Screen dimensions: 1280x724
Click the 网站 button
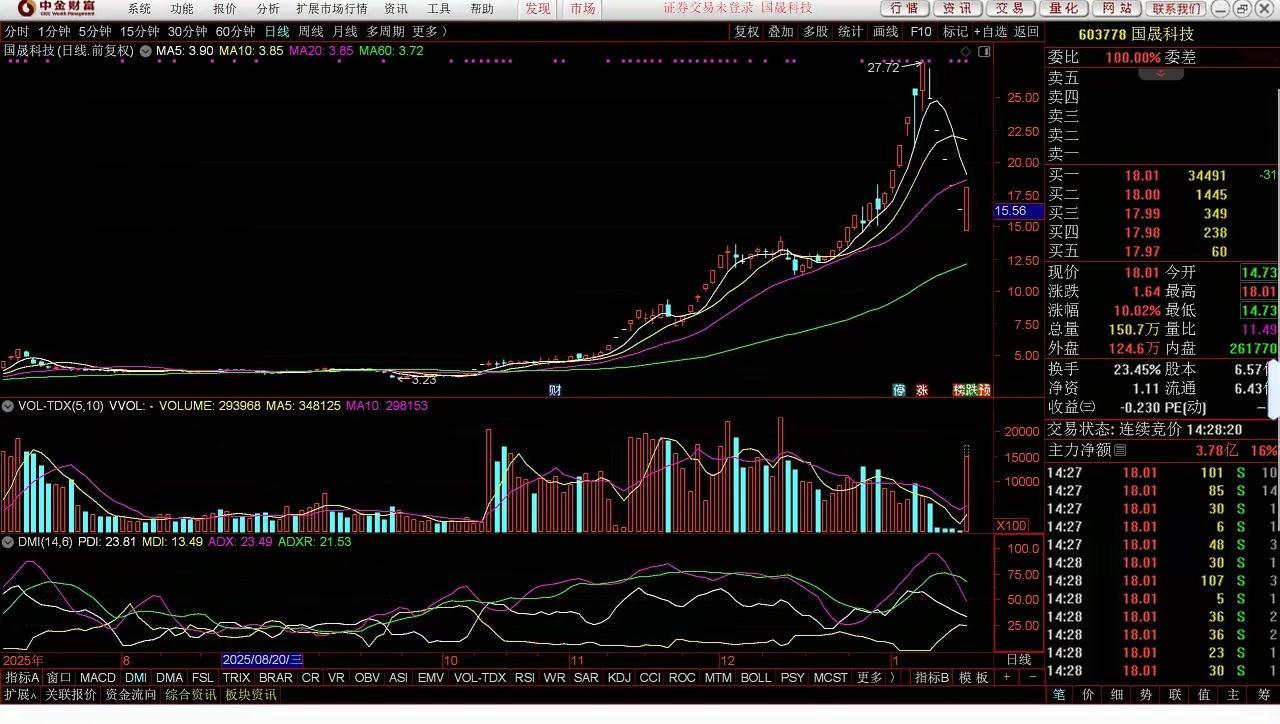pos(1116,8)
